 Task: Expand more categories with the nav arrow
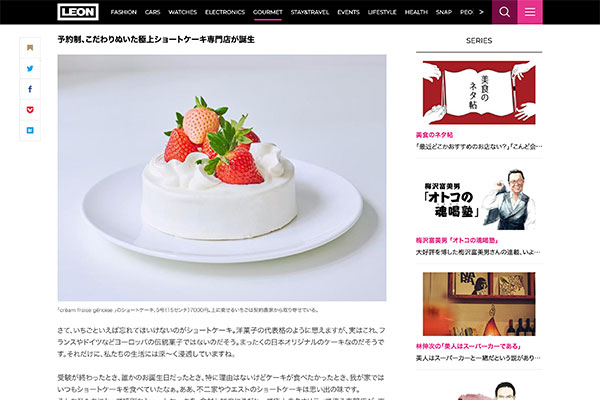pos(481,12)
